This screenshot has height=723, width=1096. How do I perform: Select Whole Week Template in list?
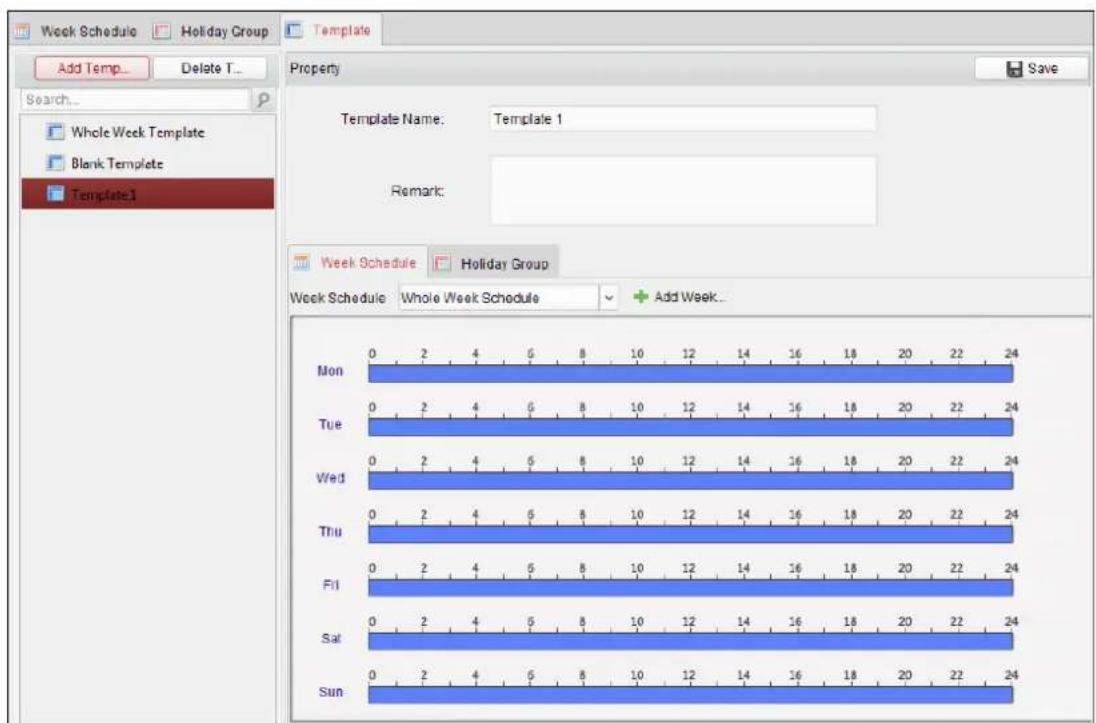(147, 131)
